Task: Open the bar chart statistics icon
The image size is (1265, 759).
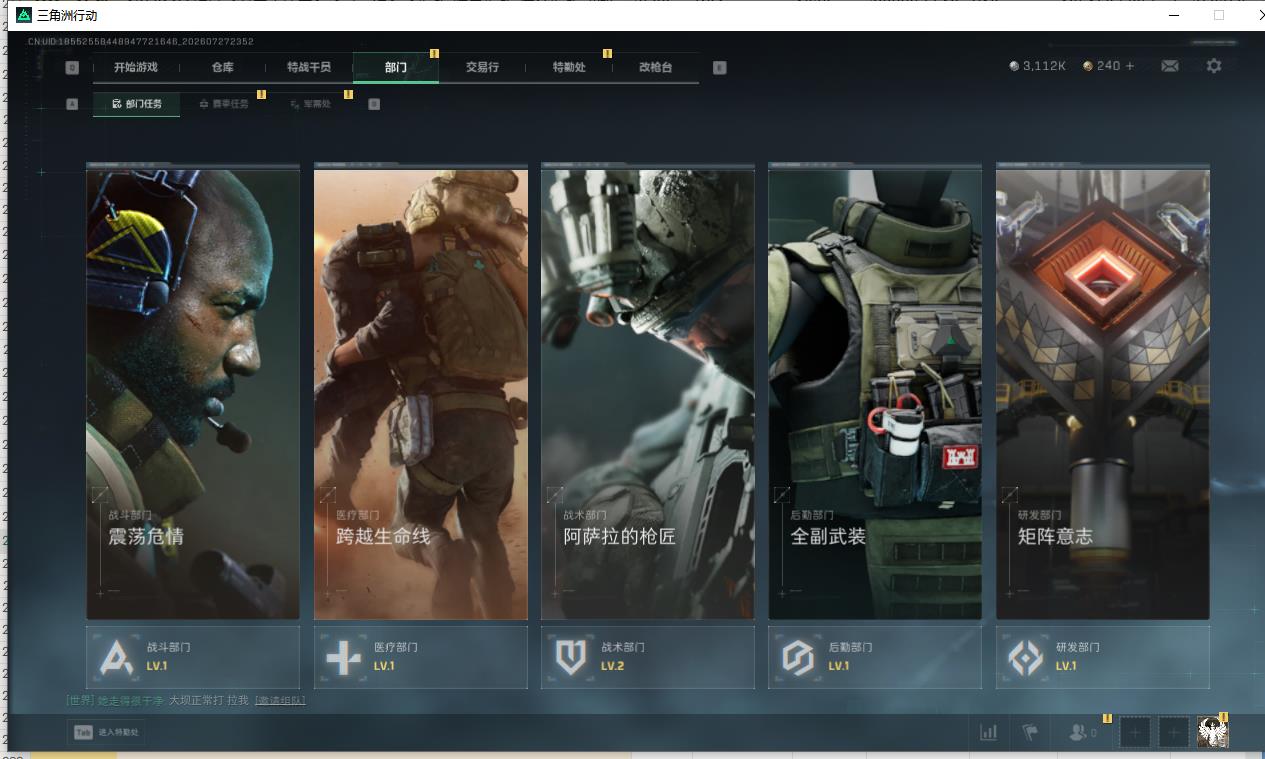Action: (989, 733)
